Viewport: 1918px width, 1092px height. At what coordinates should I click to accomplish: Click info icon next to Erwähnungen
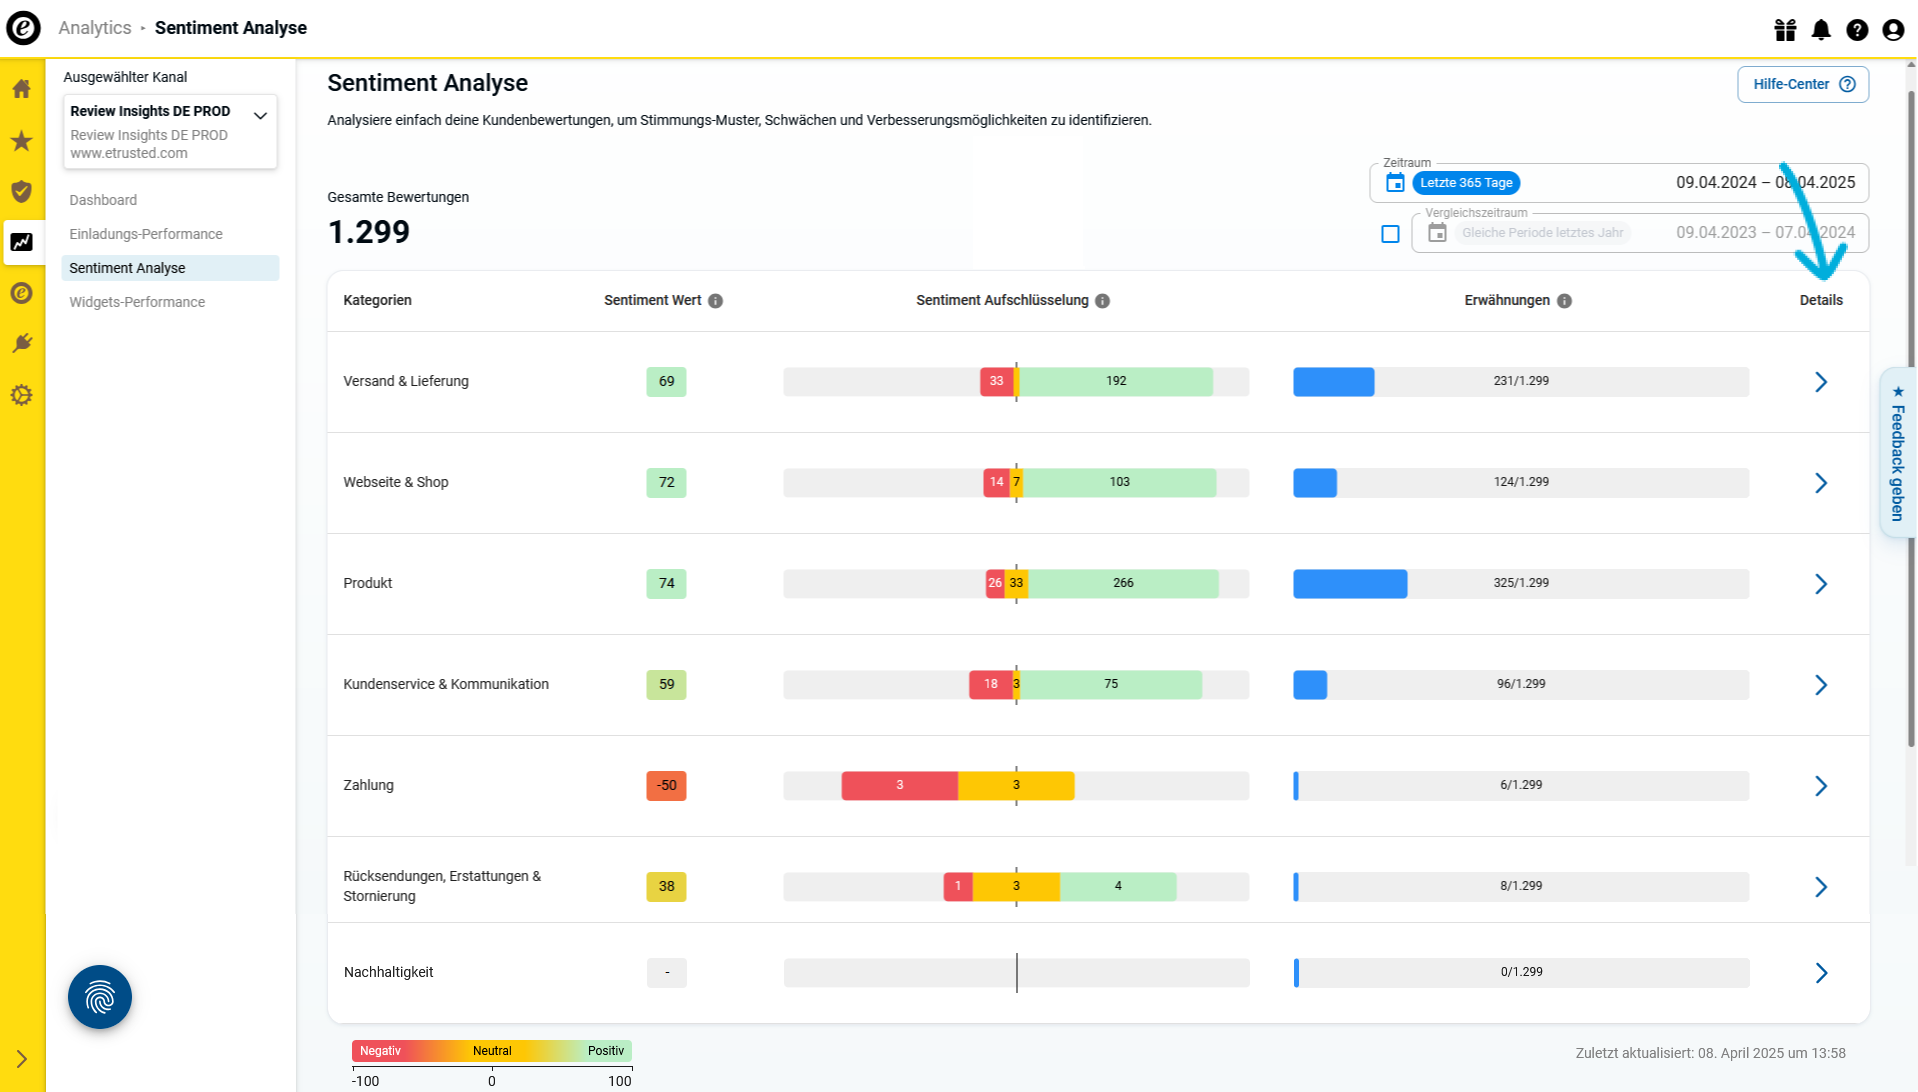(x=1564, y=301)
